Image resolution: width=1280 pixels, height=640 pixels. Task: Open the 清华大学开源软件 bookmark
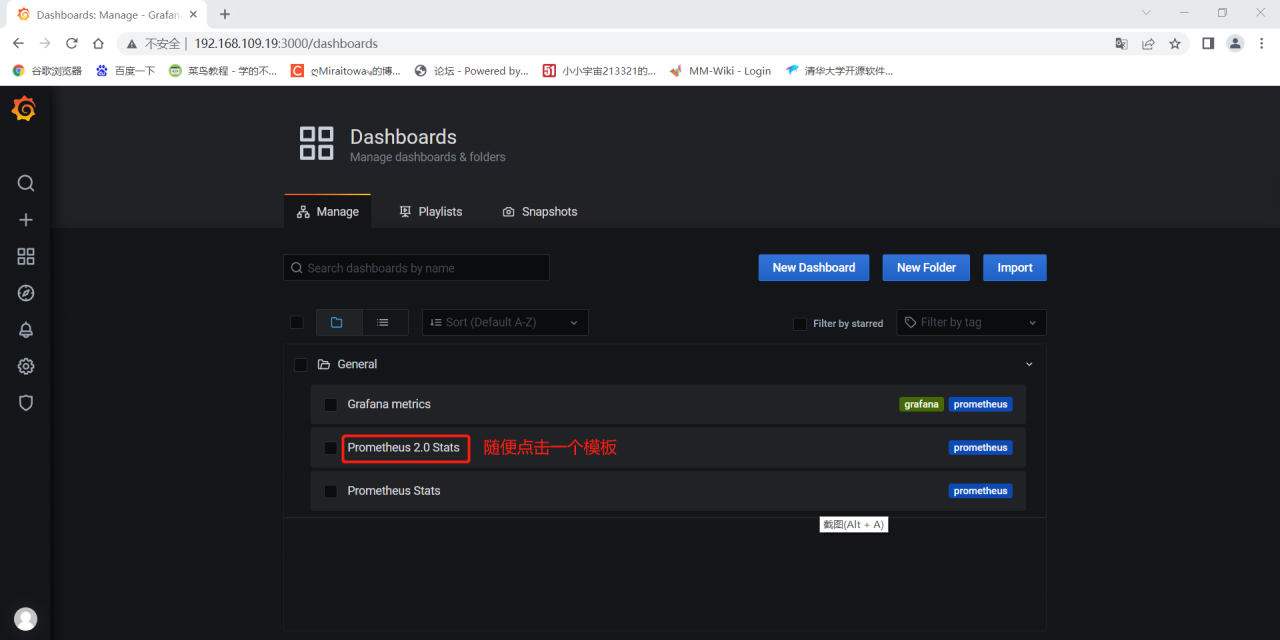tap(839, 71)
